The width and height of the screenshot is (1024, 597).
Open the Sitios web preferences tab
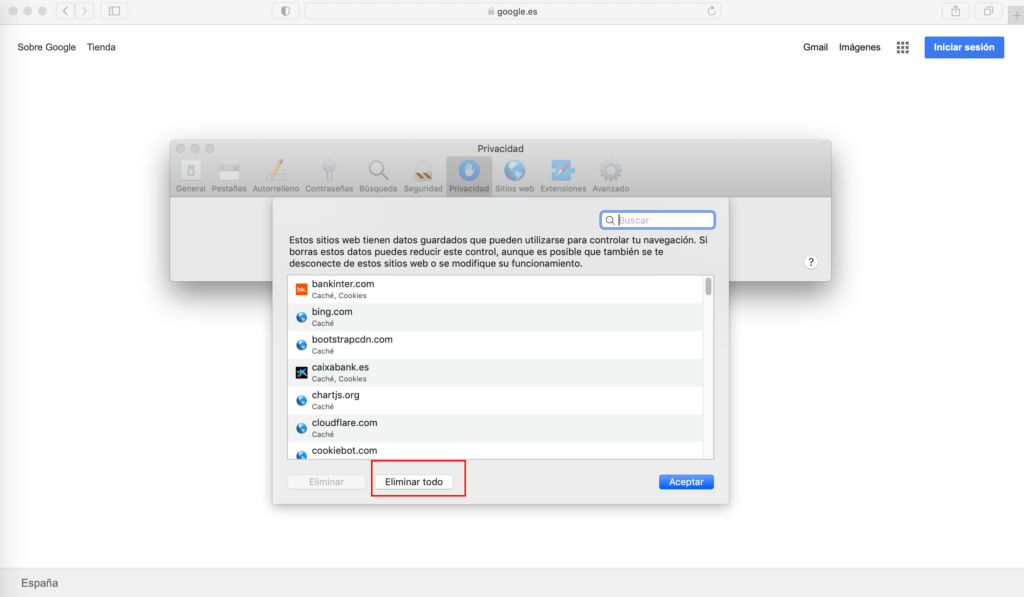pos(515,176)
